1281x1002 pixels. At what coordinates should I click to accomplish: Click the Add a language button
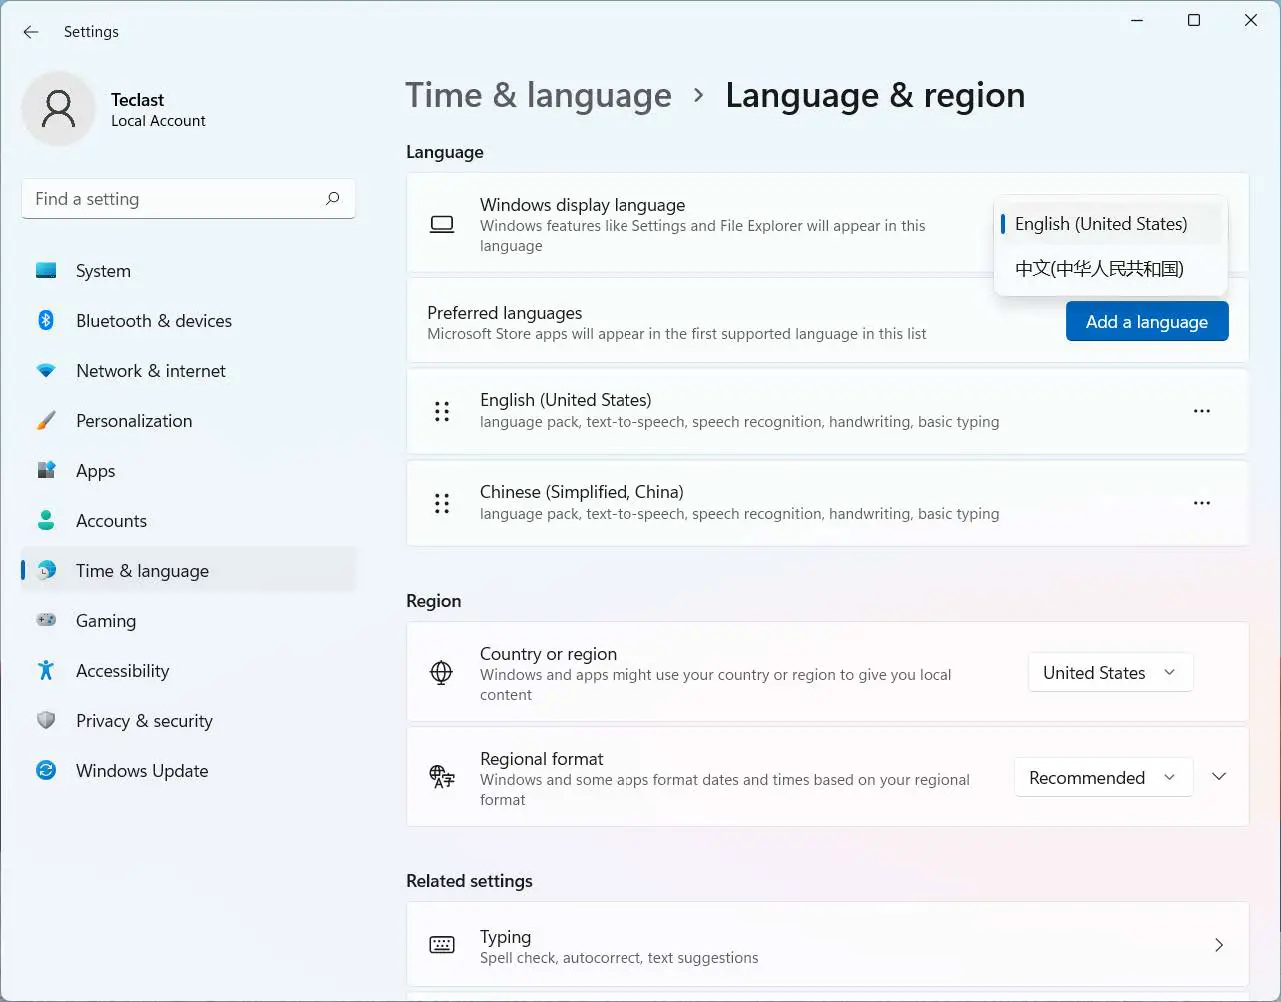(1147, 322)
